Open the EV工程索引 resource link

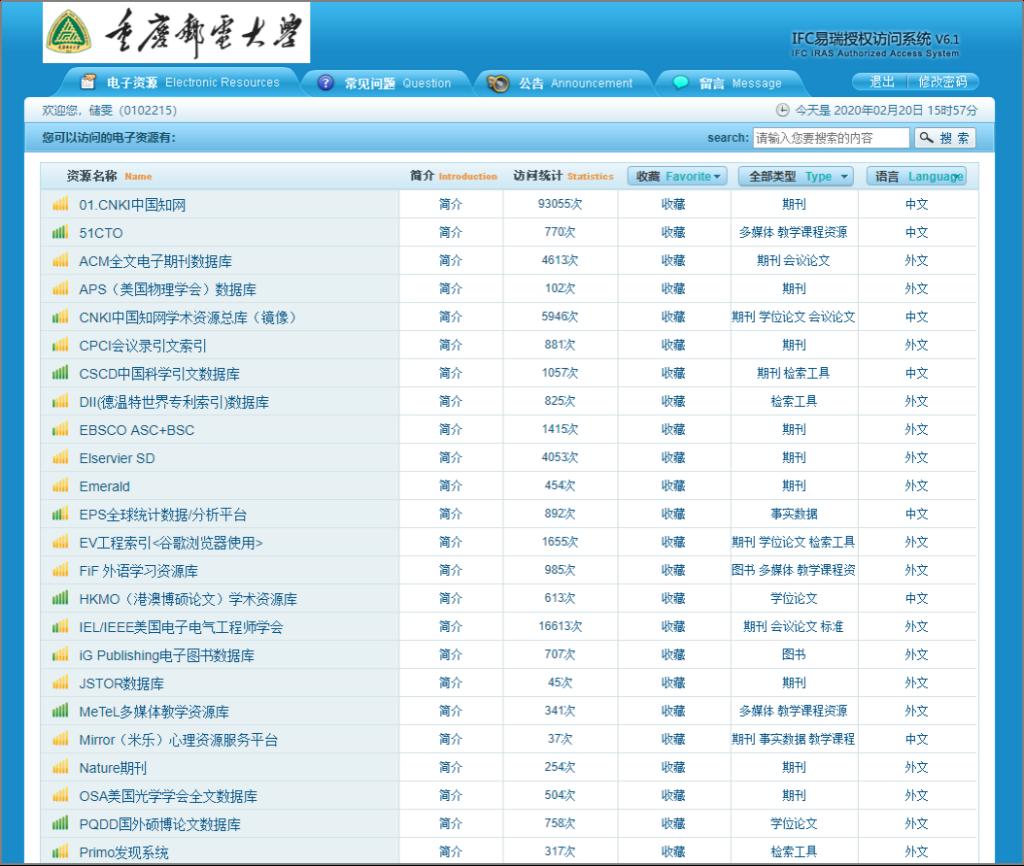coord(170,543)
